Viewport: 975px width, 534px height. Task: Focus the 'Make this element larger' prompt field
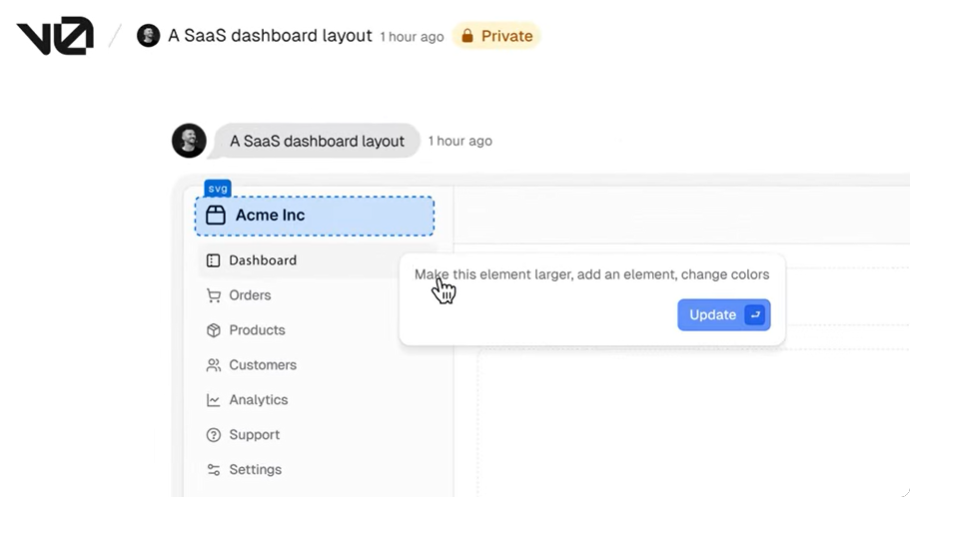(591, 274)
